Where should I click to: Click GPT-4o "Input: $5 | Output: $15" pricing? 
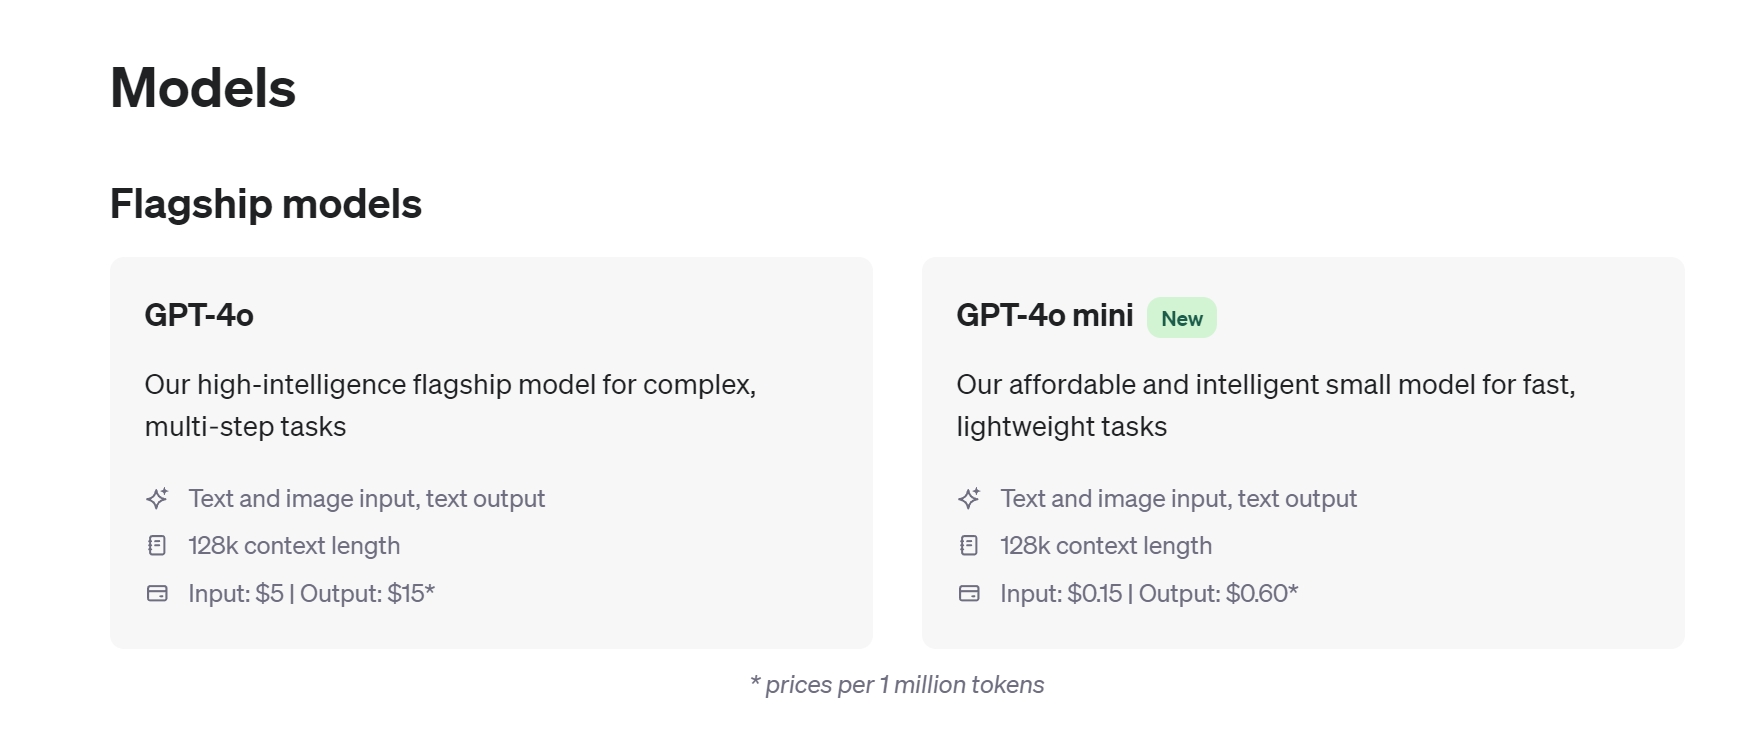click(x=311, y=593)
